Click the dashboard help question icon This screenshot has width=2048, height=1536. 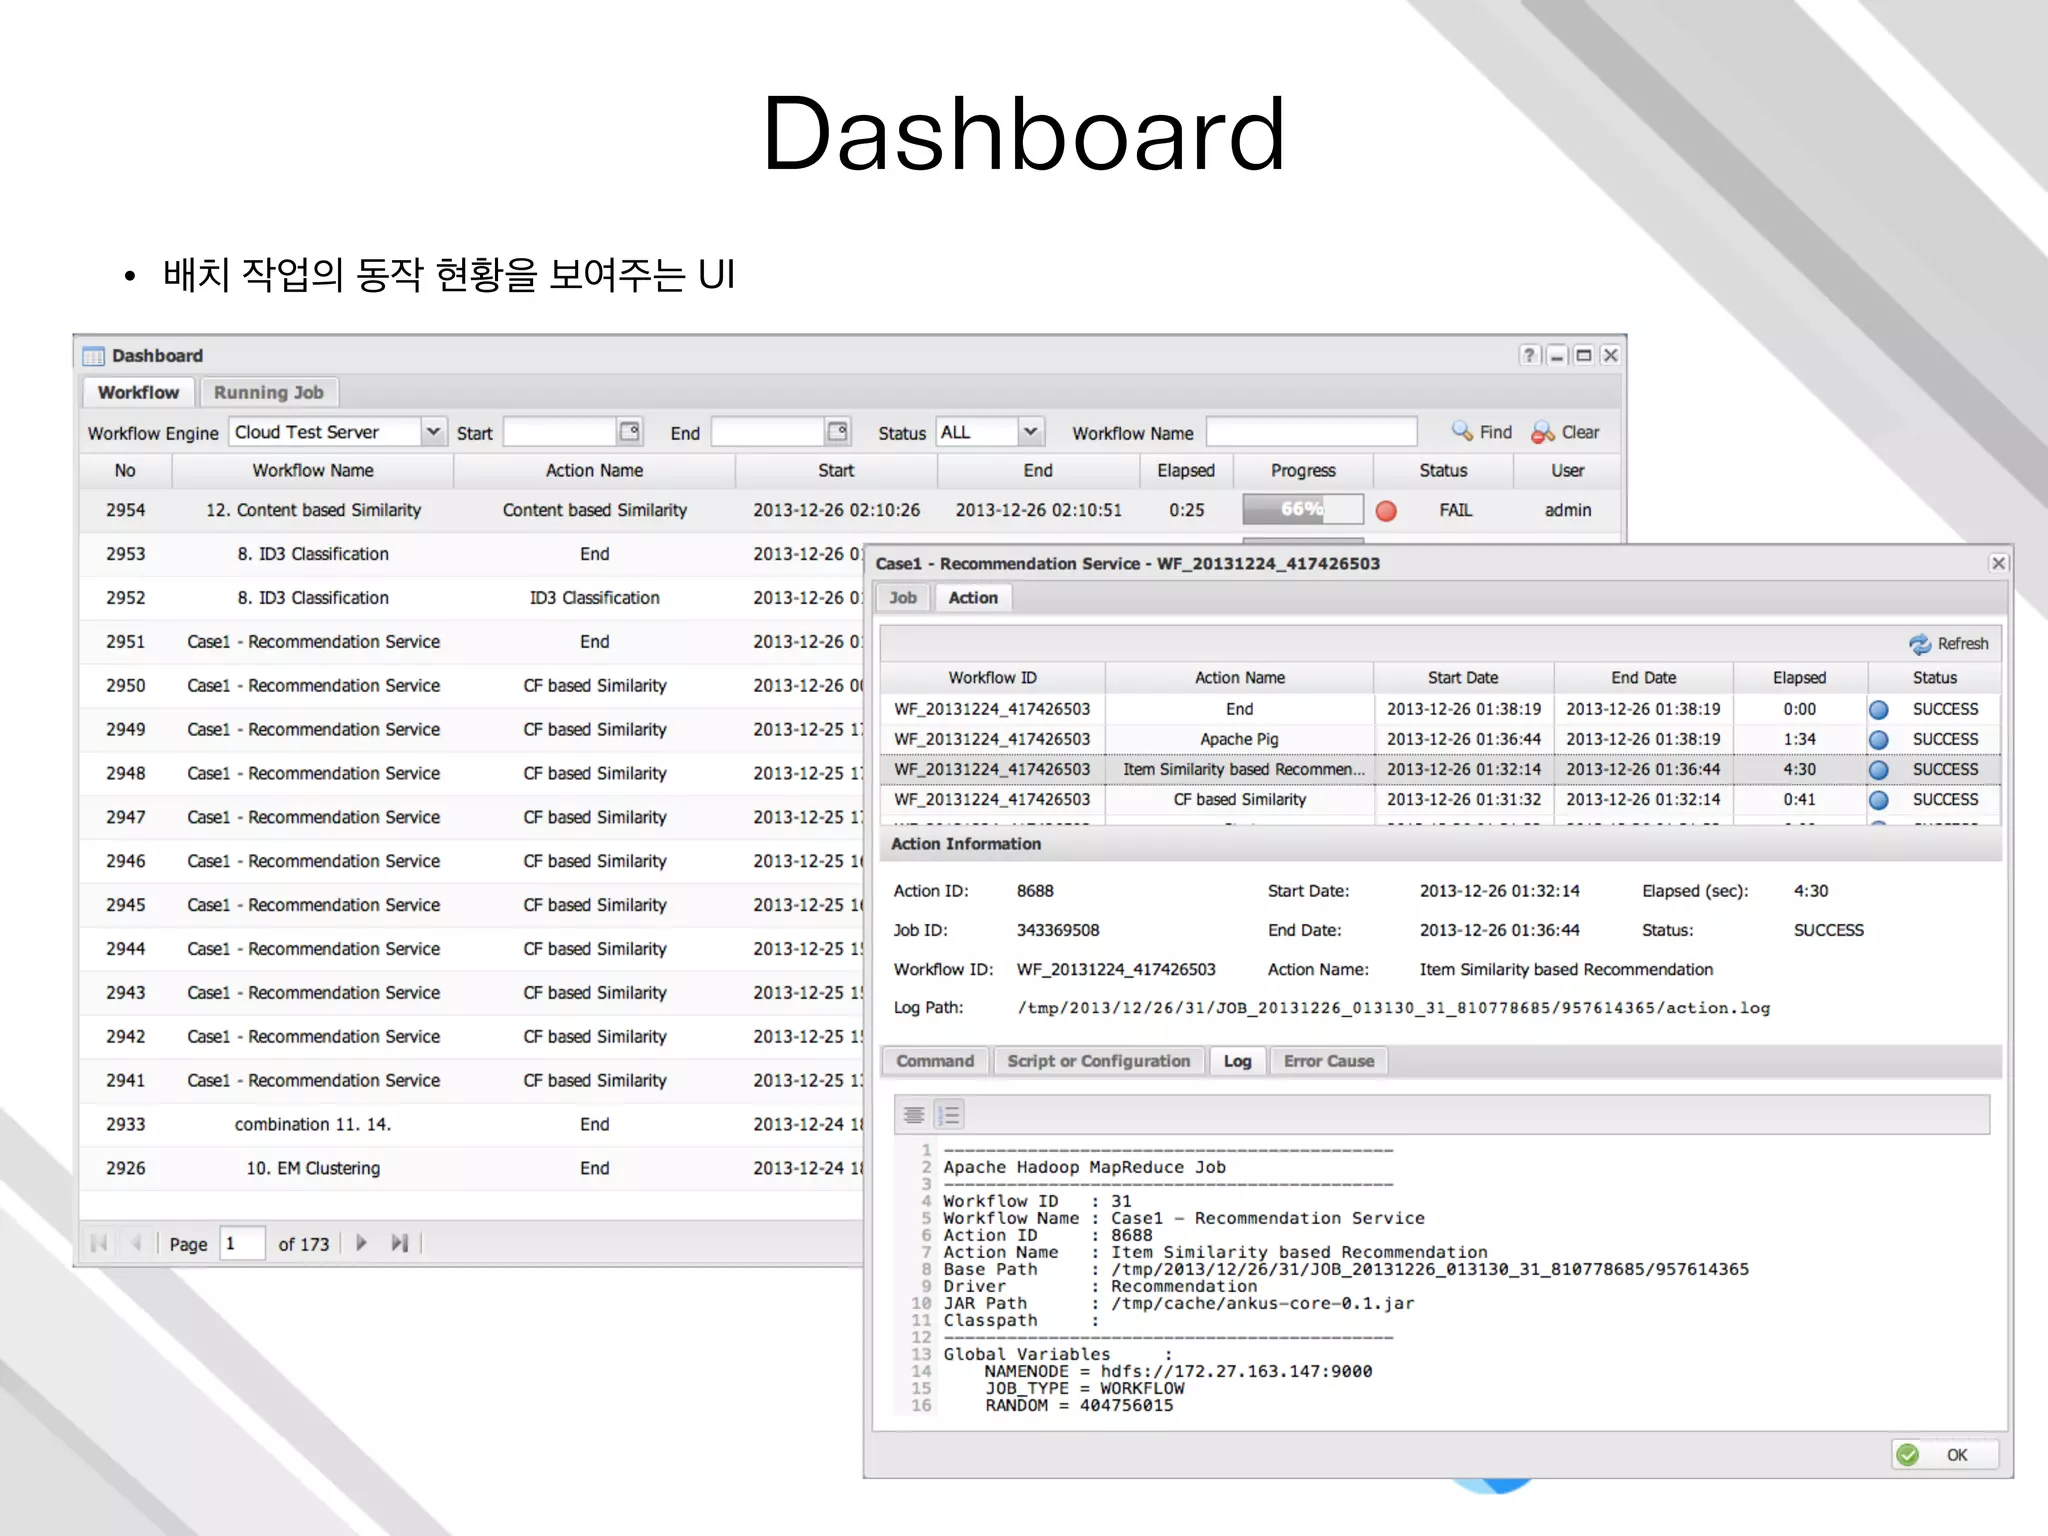click(1529, 355)
